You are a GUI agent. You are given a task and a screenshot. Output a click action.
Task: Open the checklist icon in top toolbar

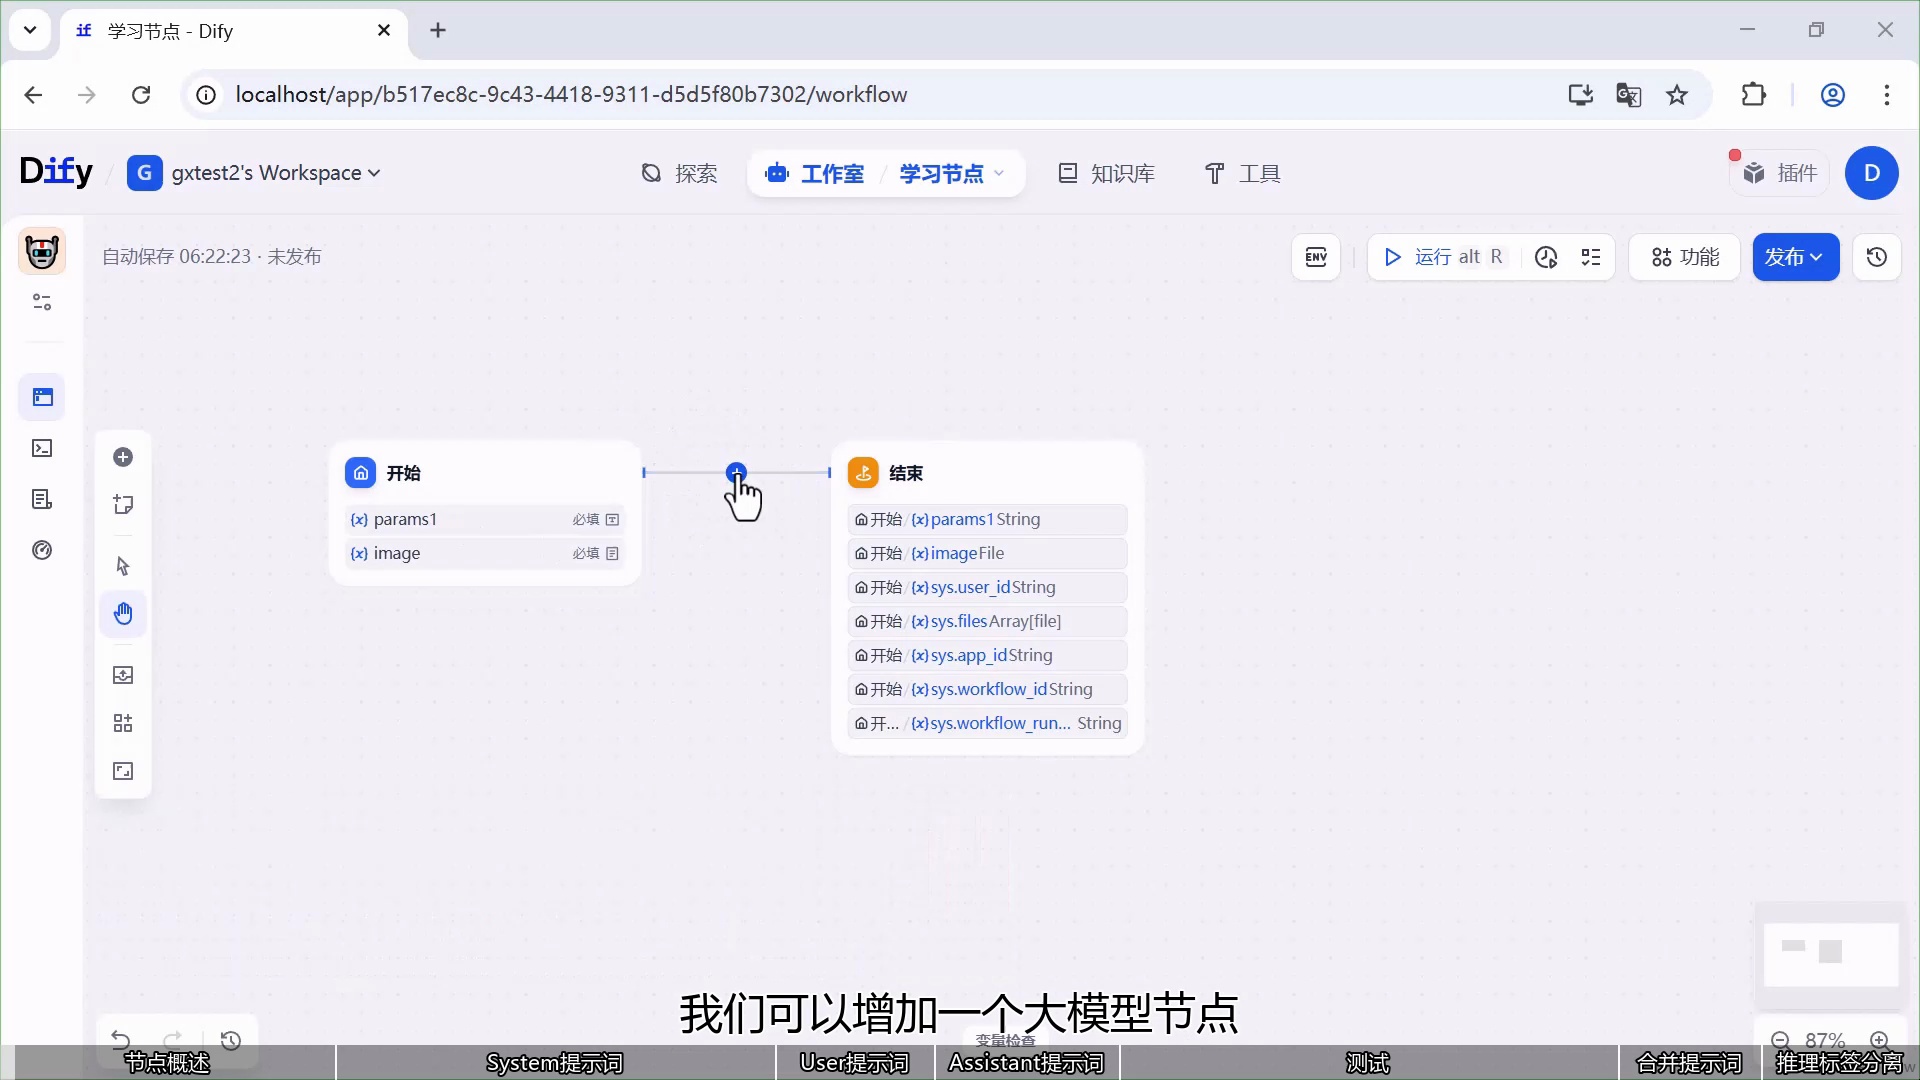point(1591,257)
